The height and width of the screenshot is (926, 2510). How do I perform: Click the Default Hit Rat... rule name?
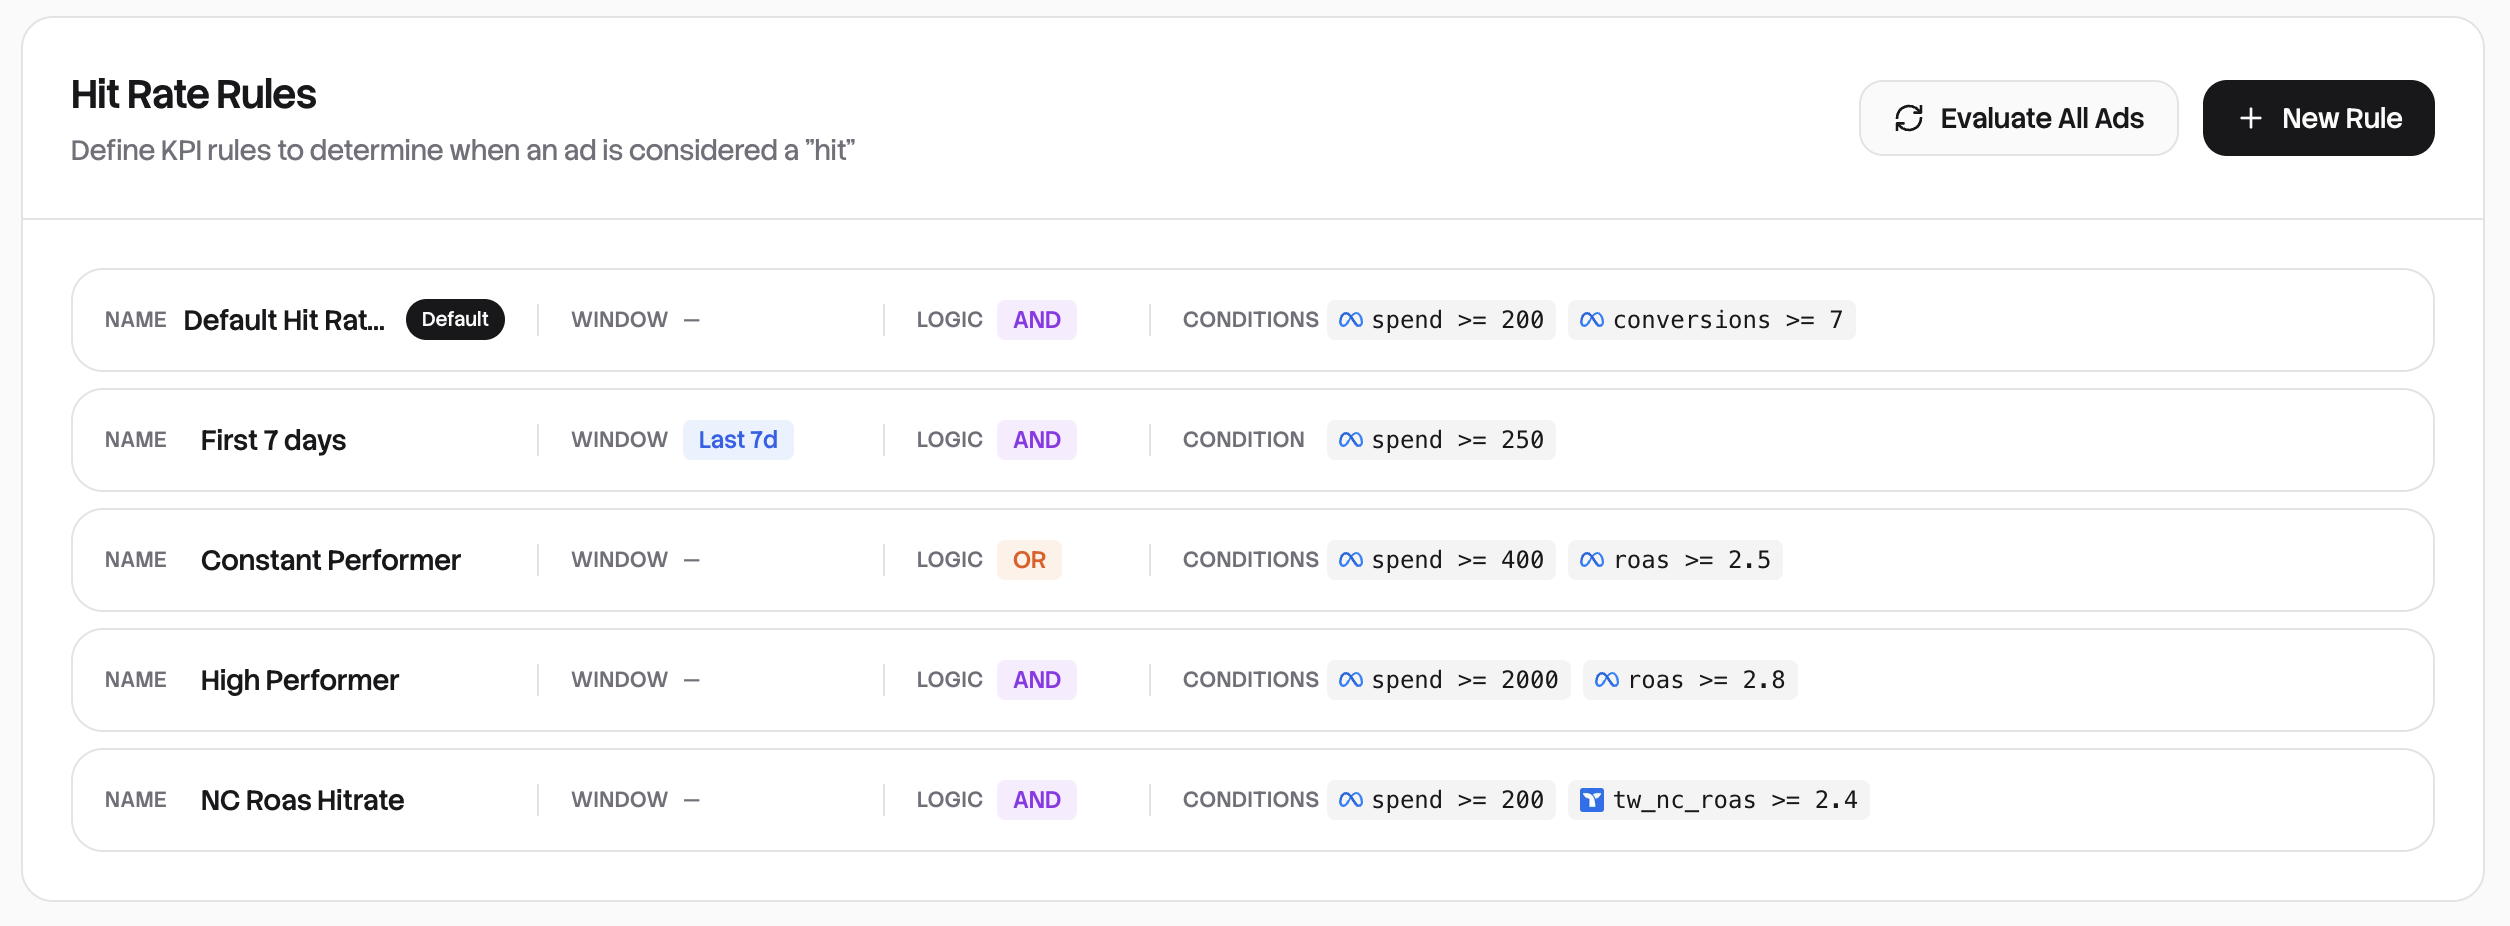[284, 320]
